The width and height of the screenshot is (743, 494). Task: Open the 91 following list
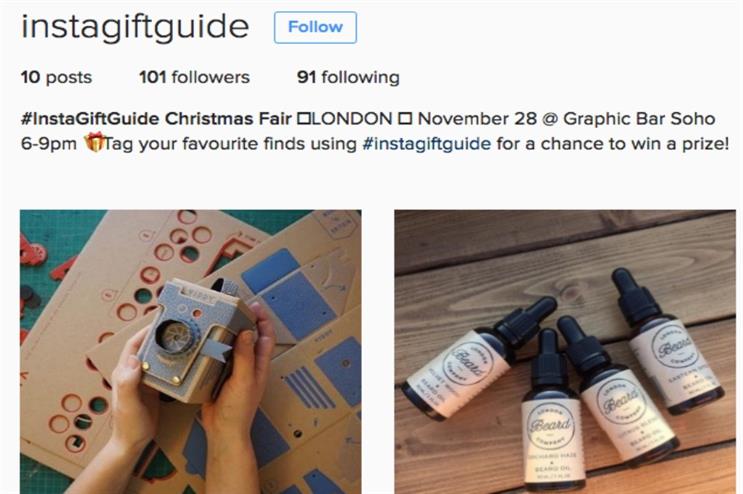tap(348, 77)
